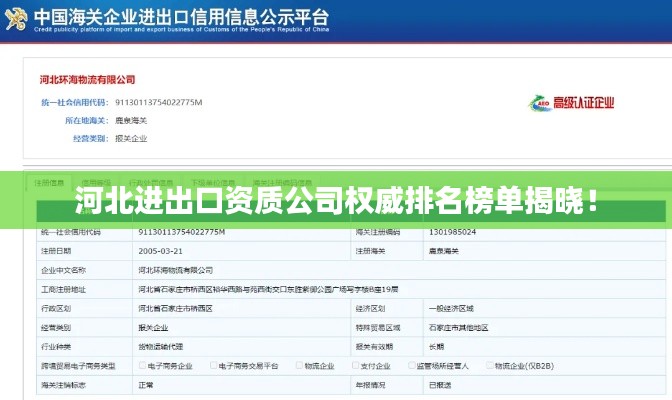Click the 跨境贸易电子商务类型 row label
Screen dimensions: 672x400
(78, 366)
